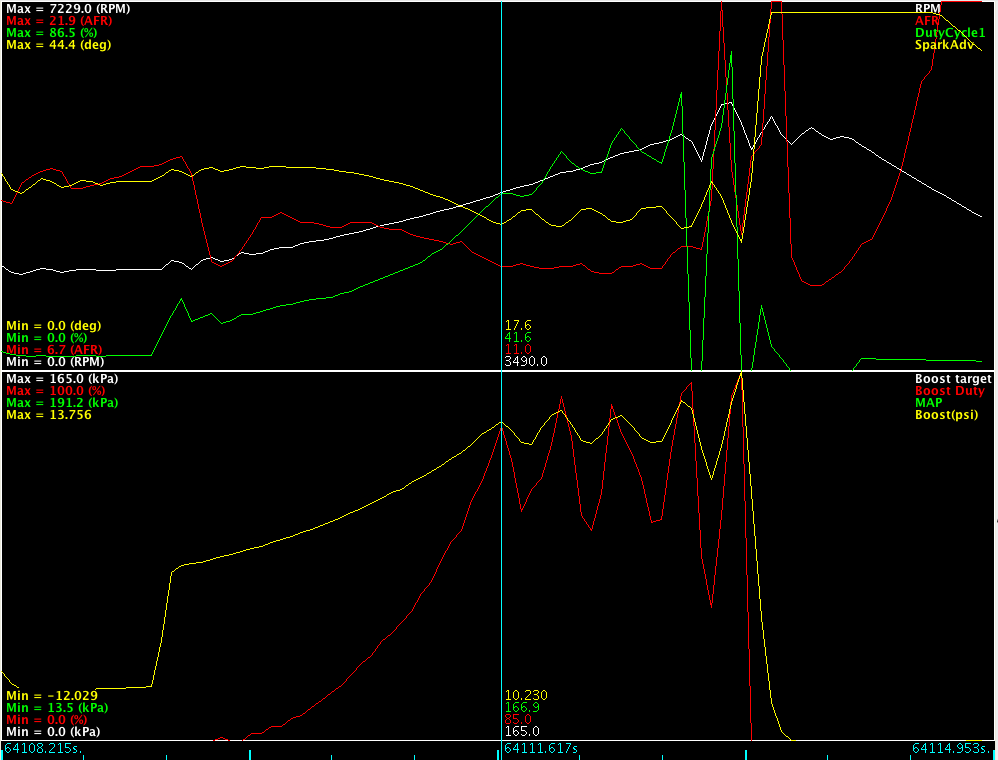Select the MAP legend entry

(x=928, y=403)
